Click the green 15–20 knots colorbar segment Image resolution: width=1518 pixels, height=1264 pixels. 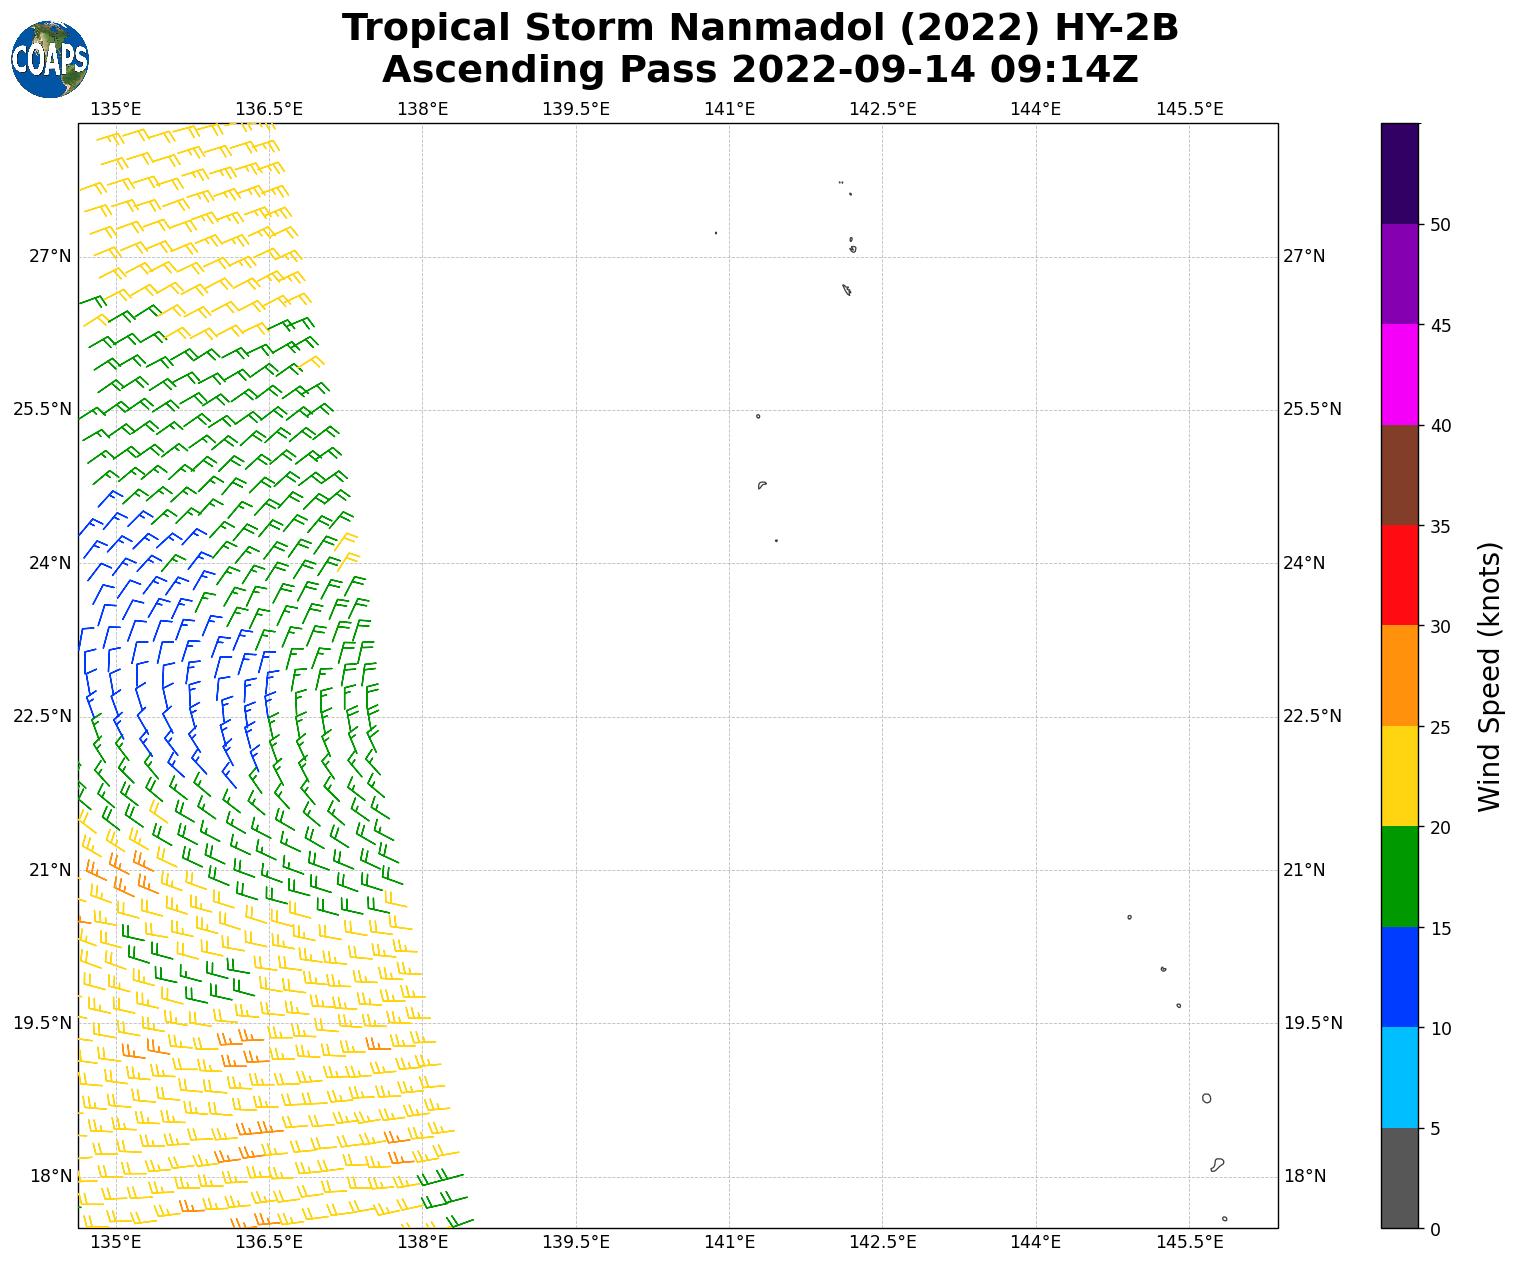1399,876
